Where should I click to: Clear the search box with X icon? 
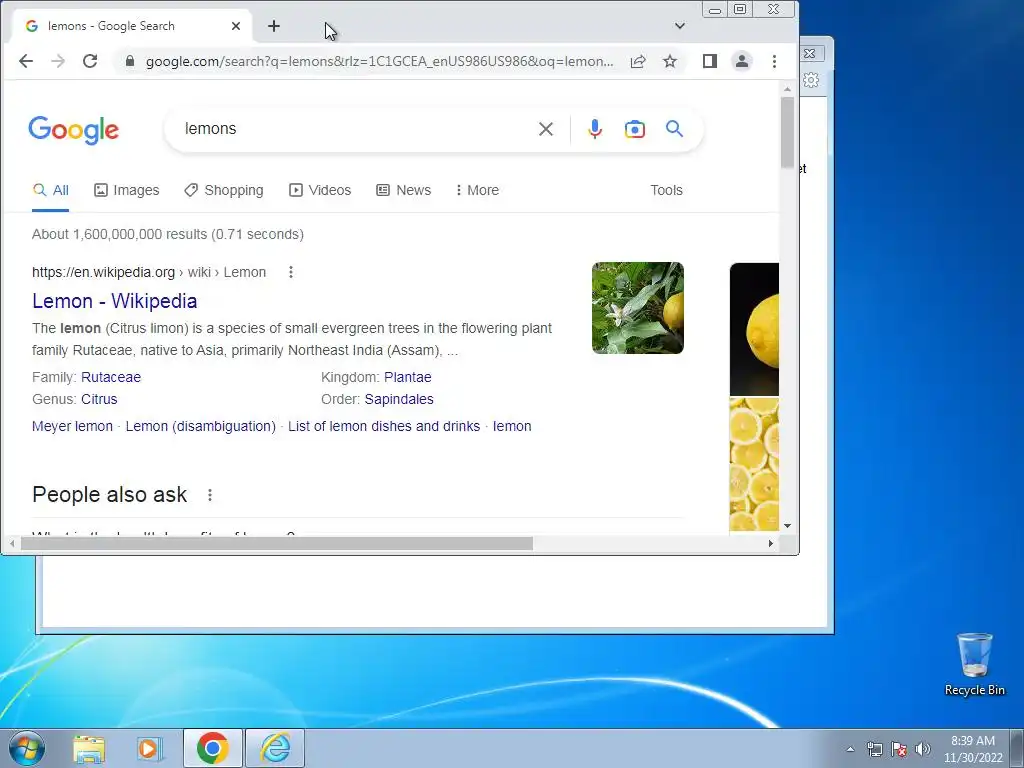(x=546, y=129)
